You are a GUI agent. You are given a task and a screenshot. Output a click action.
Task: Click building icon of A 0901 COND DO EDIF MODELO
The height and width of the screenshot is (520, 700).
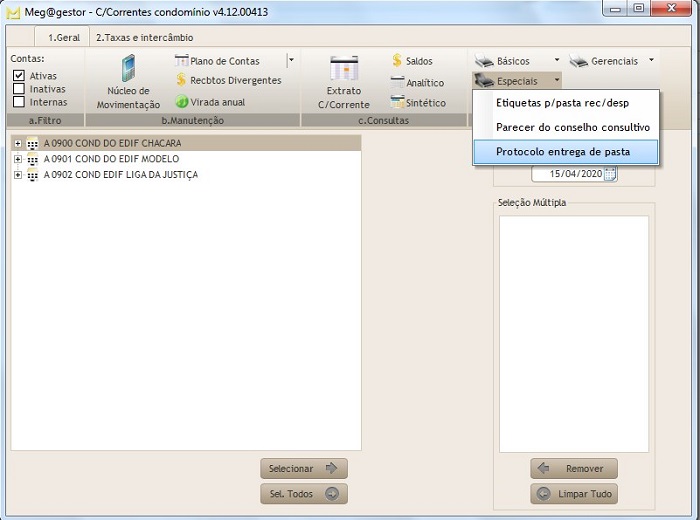pyautogui.click(x=32, y=159)
